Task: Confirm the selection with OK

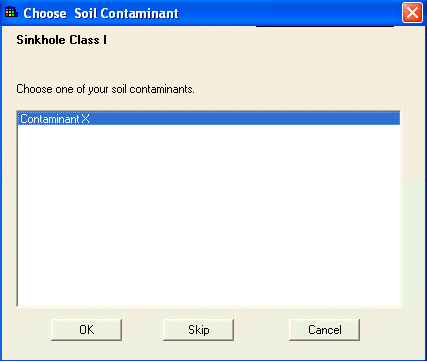Action: click(86, 330)
